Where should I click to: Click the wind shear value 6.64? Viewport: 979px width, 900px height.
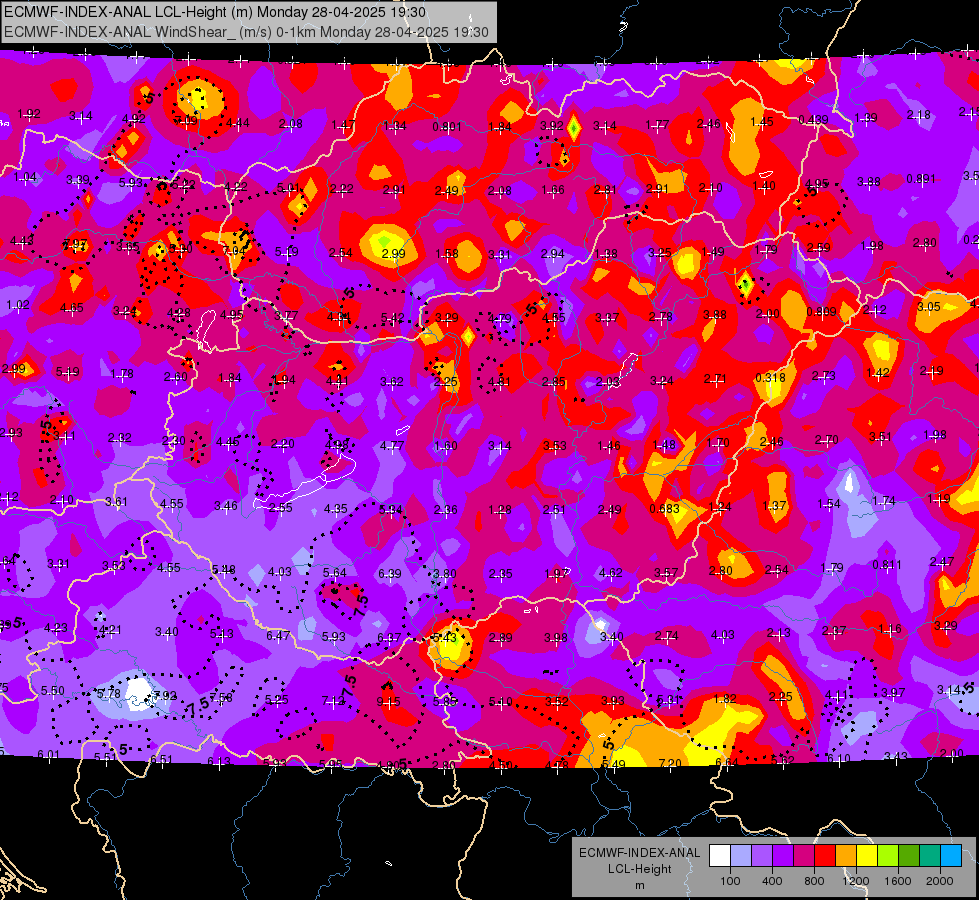click(x=727, y=763)
